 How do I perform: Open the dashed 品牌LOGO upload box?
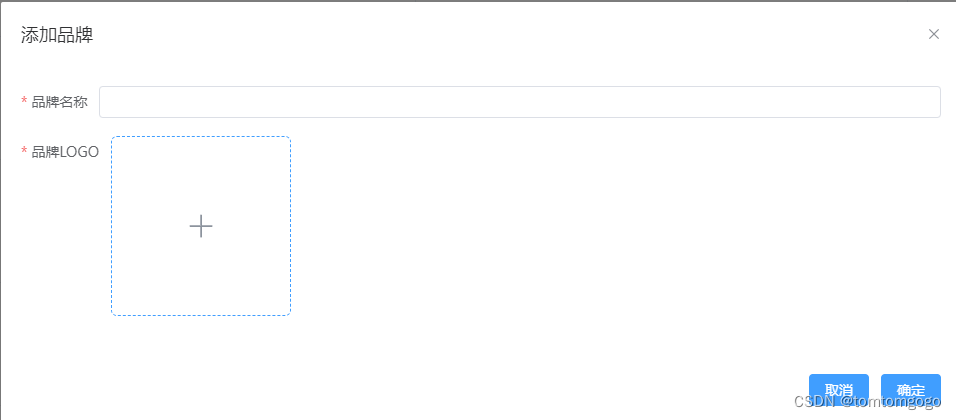pos(201,226)
